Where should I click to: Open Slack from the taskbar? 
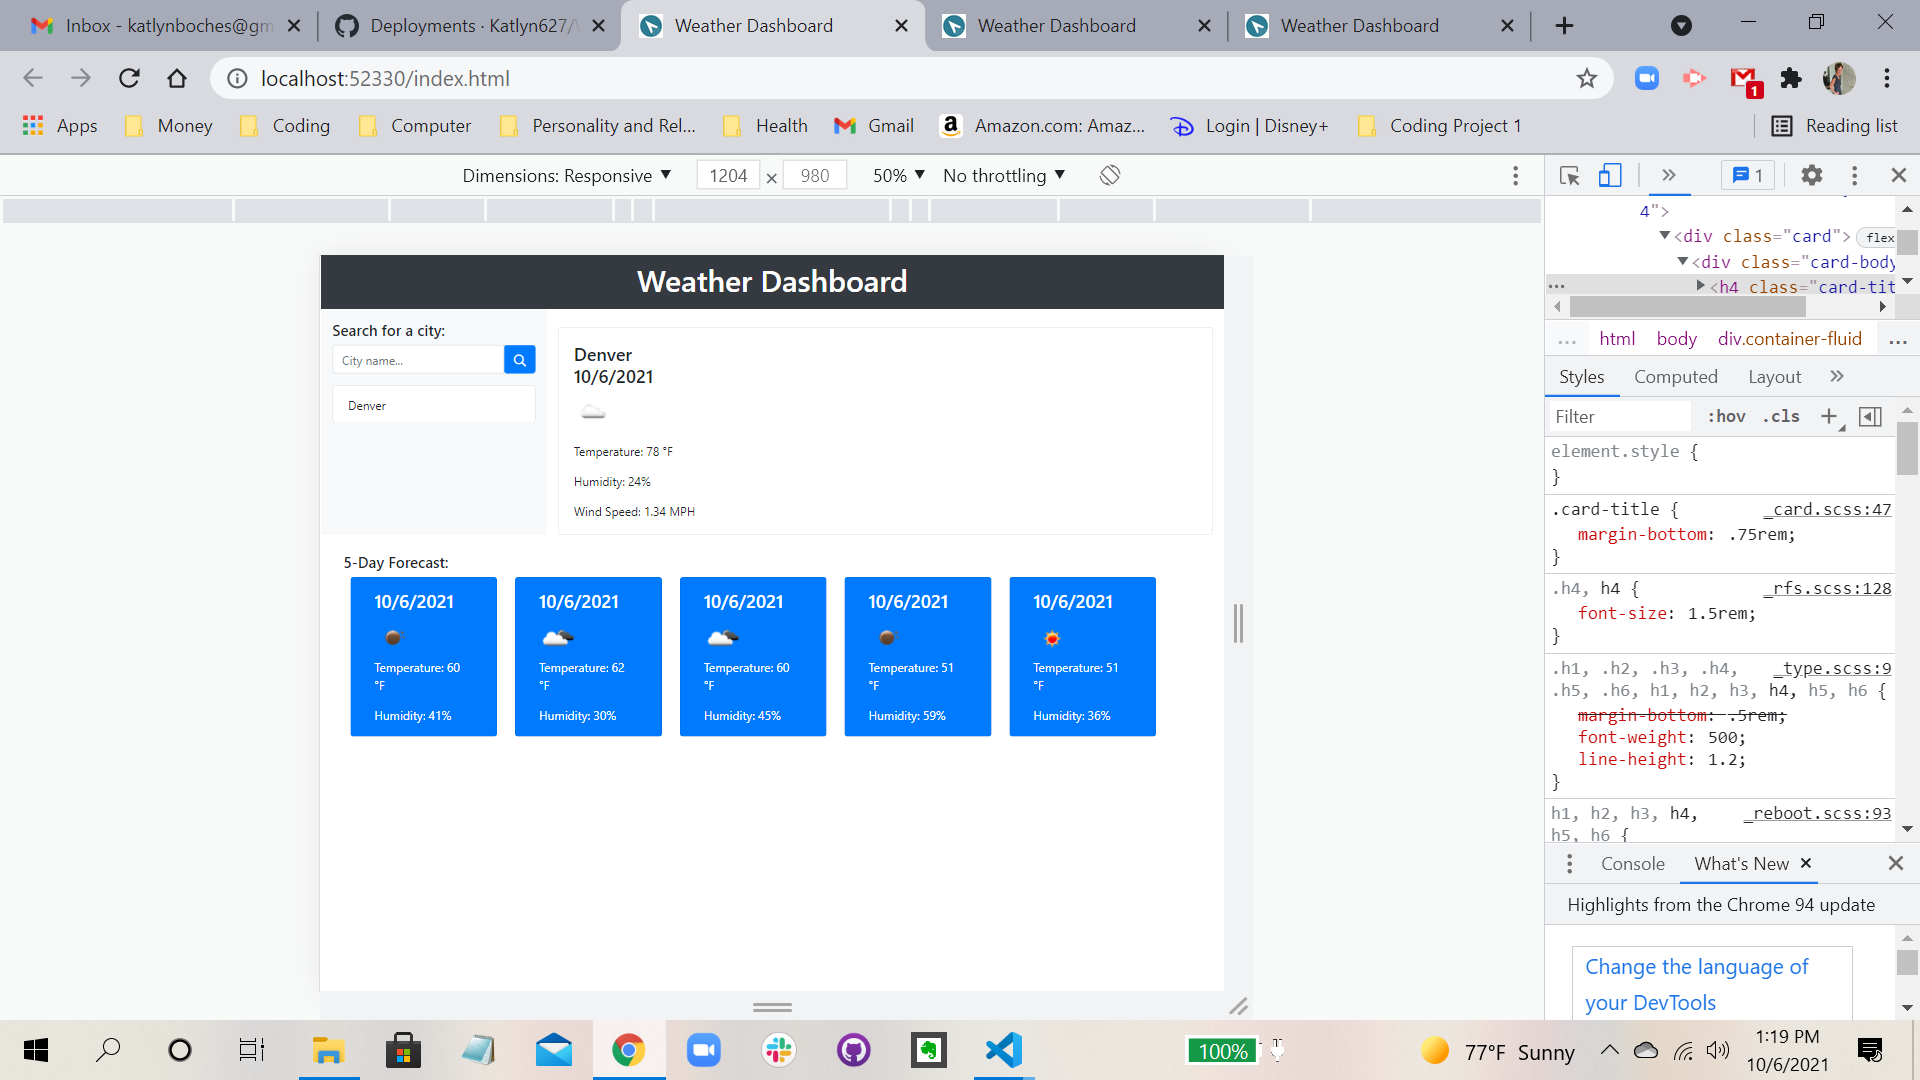778,1050
